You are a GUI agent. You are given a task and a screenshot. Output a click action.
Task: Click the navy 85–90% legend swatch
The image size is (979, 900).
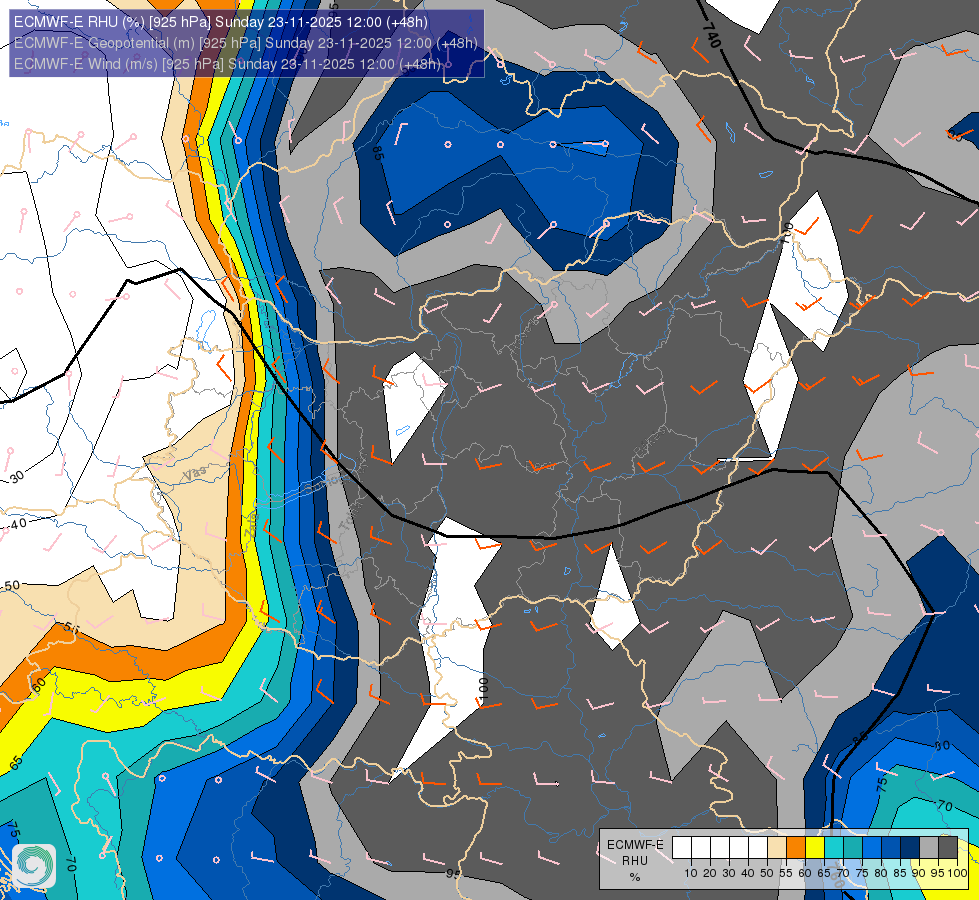[910, 848]
